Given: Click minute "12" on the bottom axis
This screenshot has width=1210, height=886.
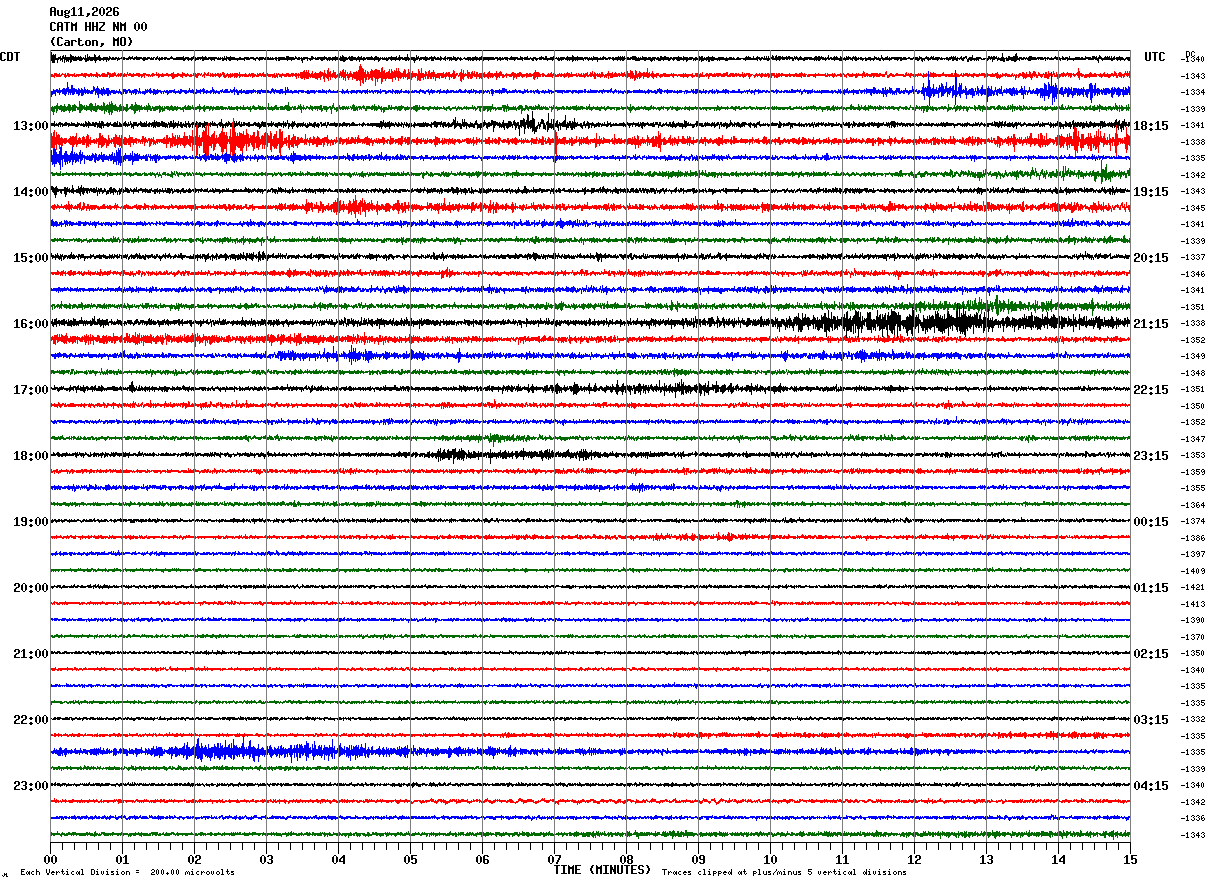Looking at the screenshot, I should pos(914,859).
